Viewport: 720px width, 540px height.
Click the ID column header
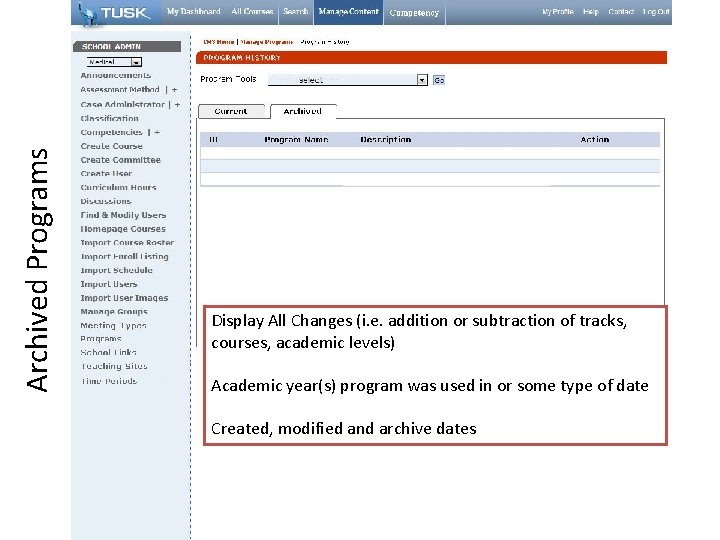[x=214, y=140]
